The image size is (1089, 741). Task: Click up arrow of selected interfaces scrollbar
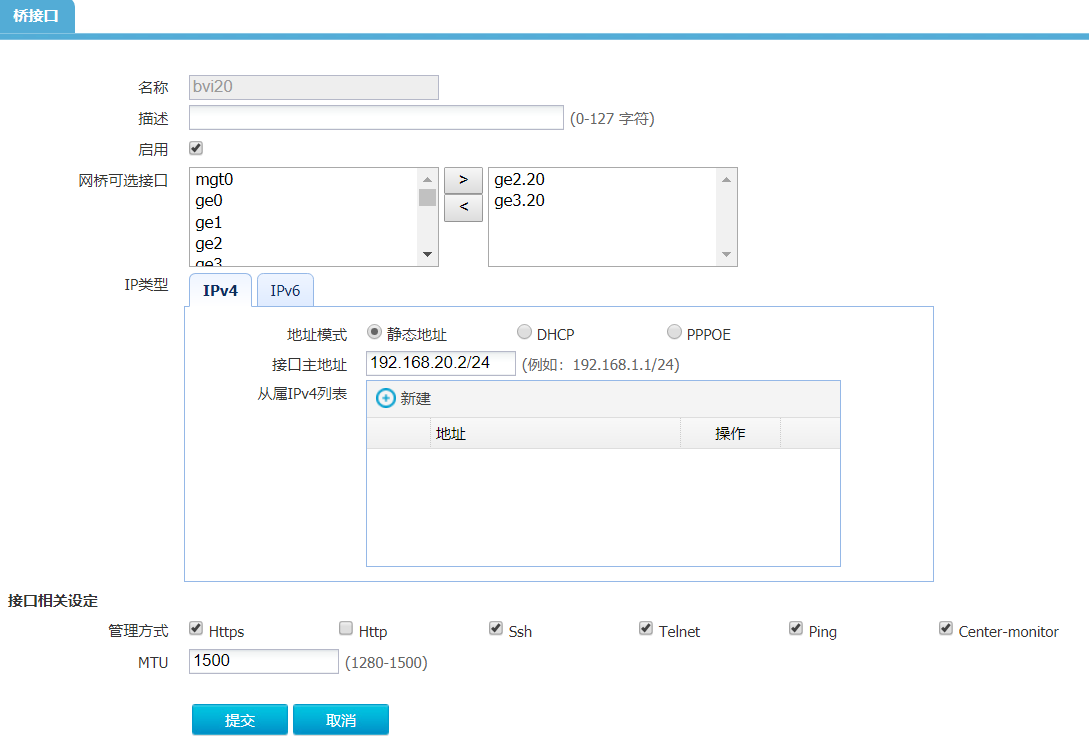(x=726, y=179)
